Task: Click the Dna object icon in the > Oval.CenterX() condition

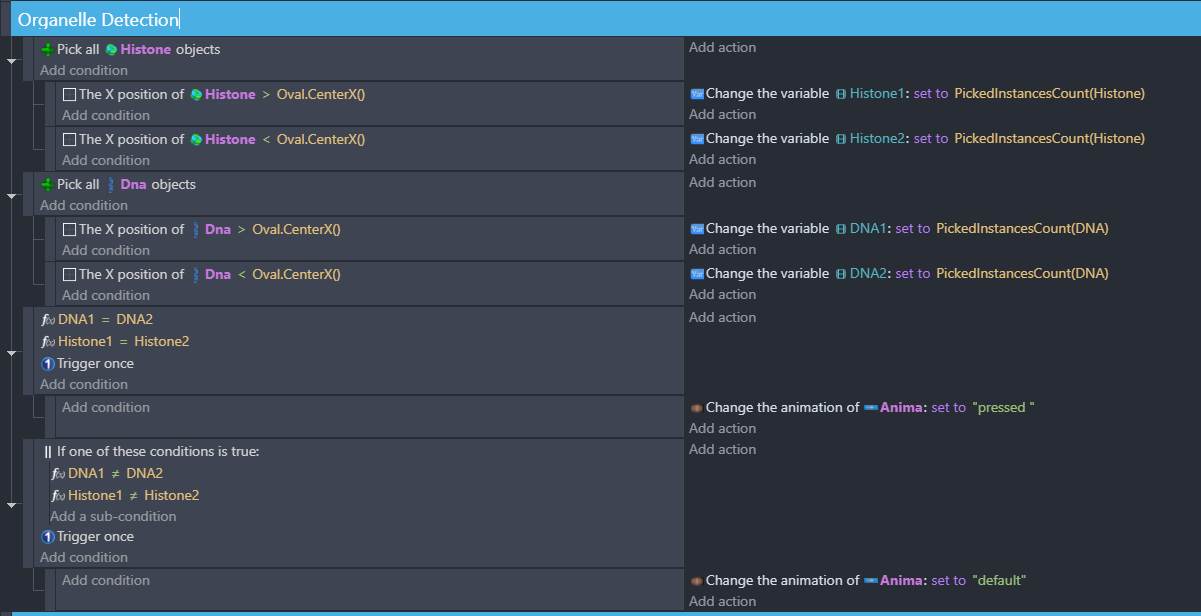Action: click(195, 229)
